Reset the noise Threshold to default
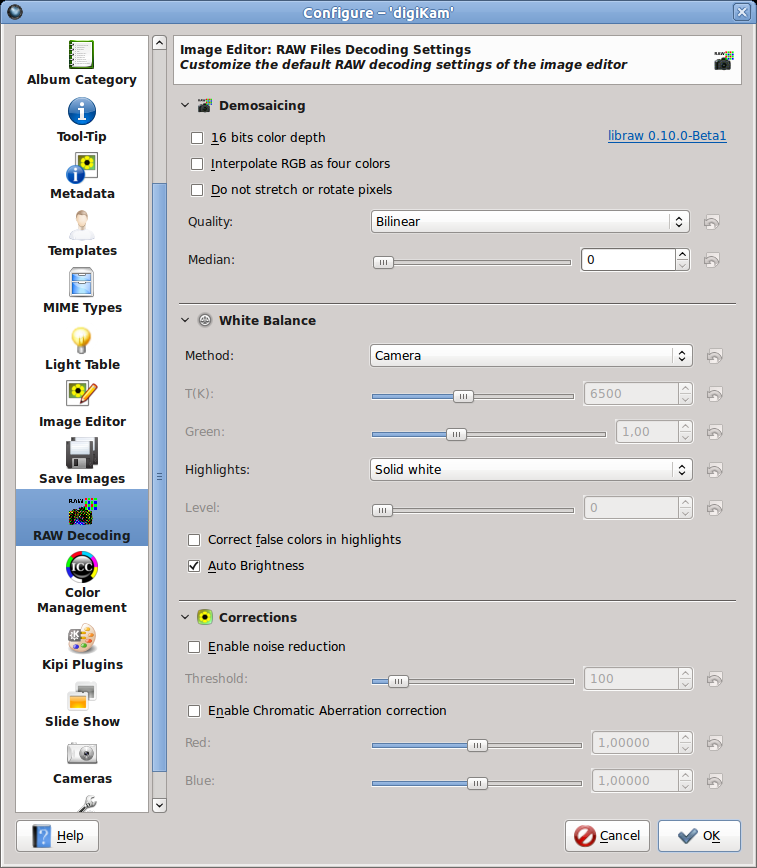 tap(715, 679)
